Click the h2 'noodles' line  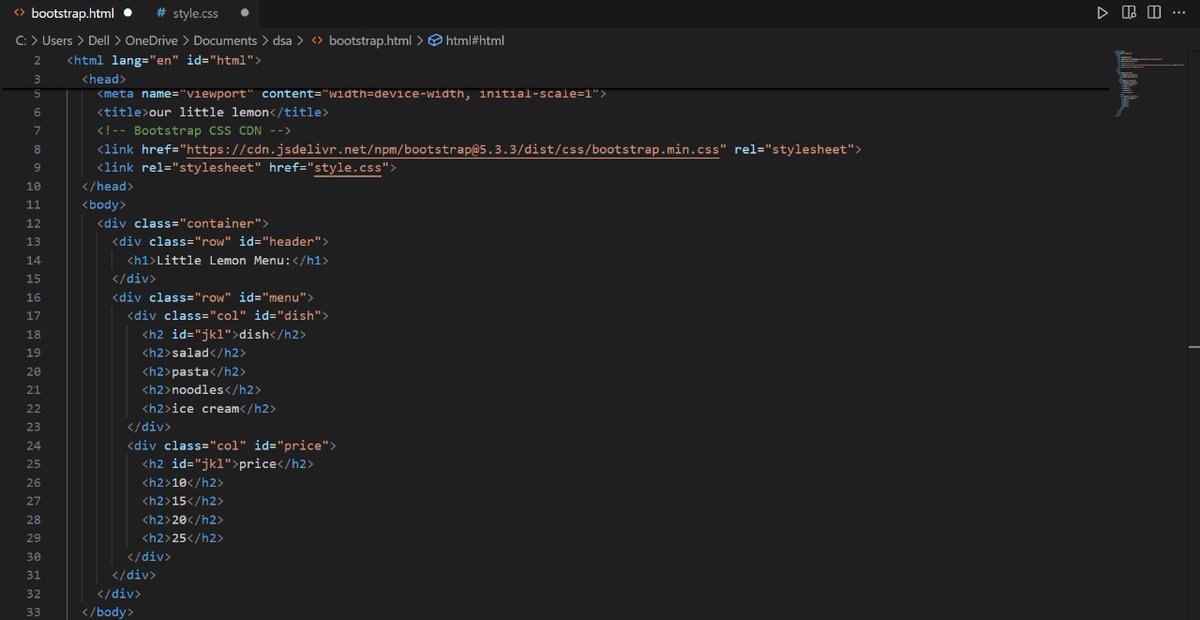click(201, 390)
